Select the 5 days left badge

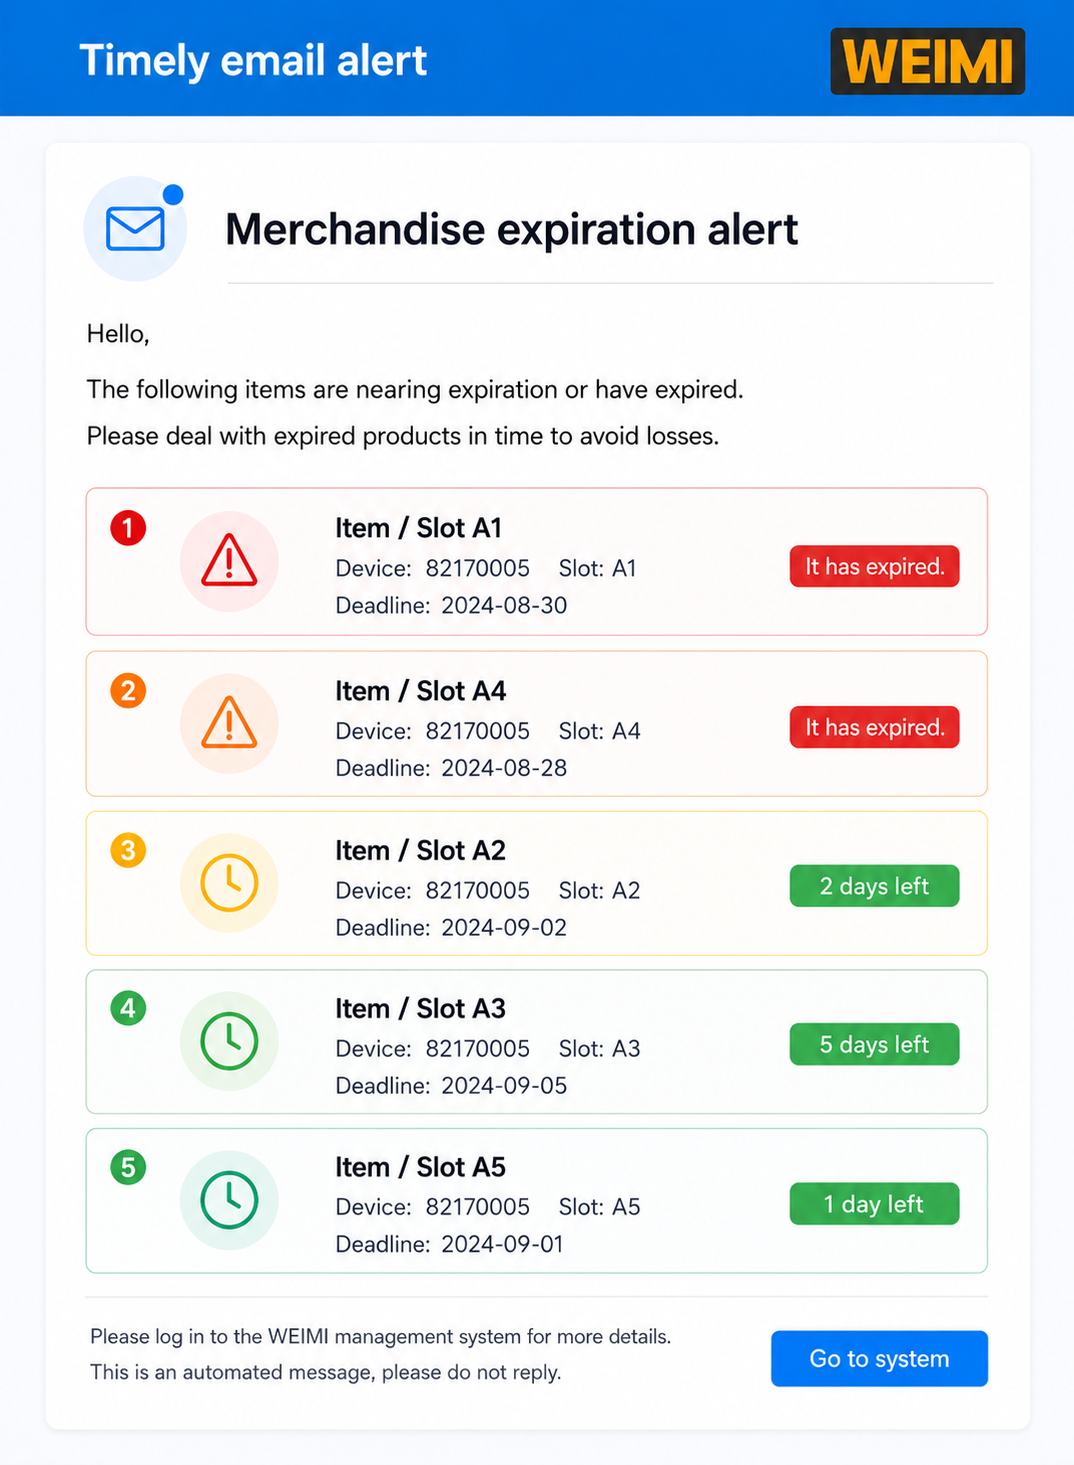874,1044
